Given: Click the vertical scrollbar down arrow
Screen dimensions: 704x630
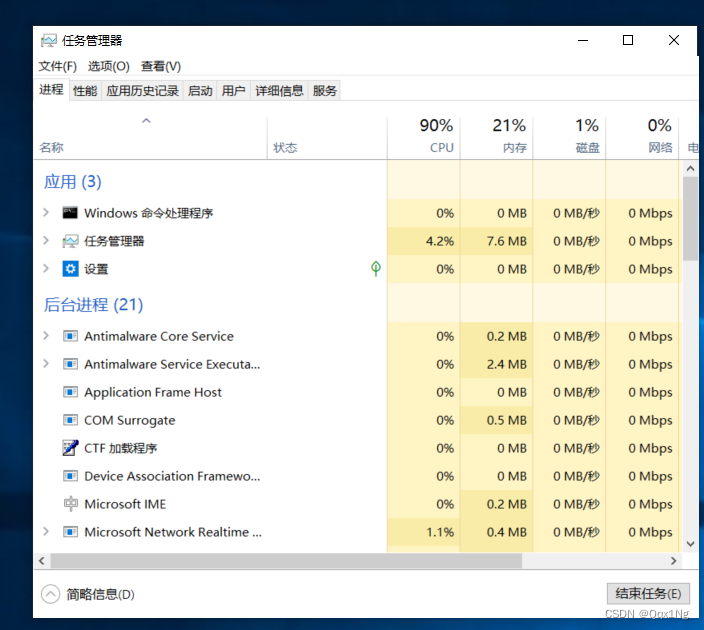Looking at the screenshot, I should [x=690, y=544].
